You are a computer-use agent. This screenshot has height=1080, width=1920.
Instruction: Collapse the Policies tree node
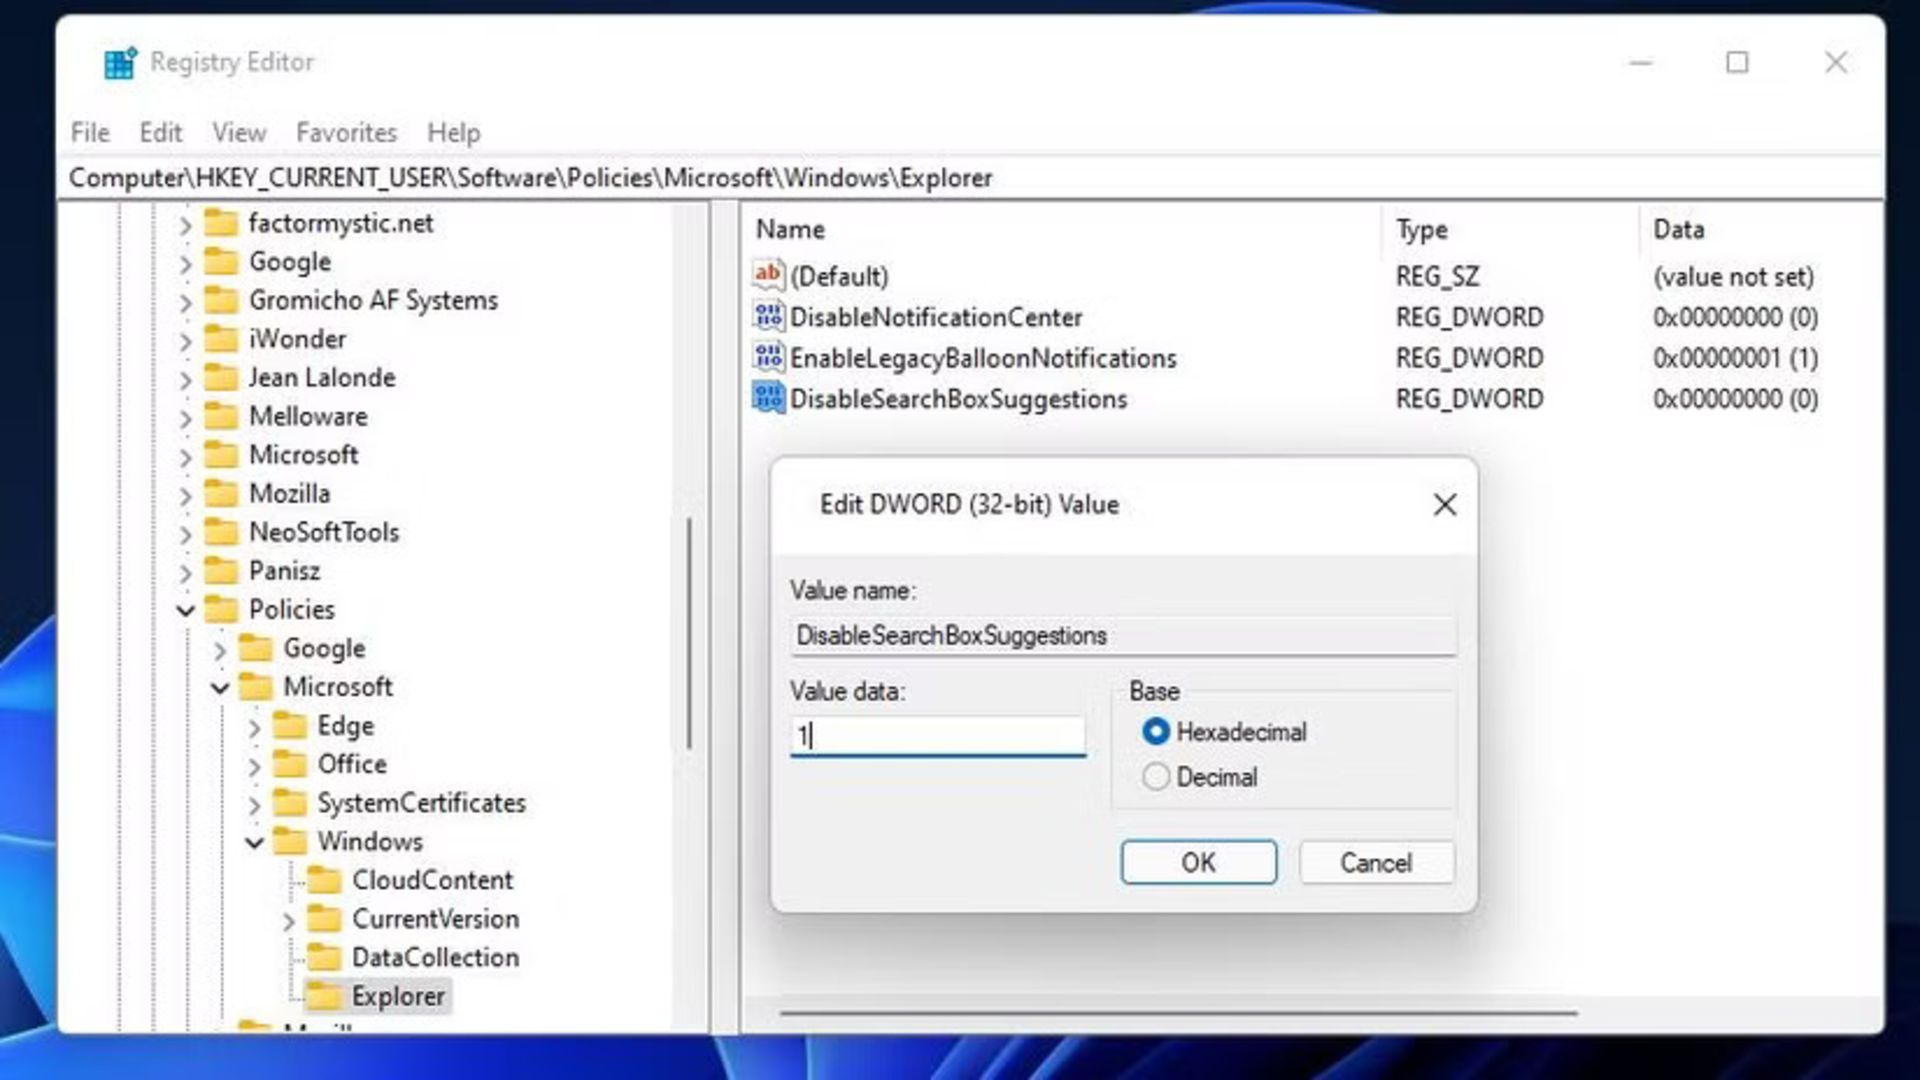pos(186,610)
